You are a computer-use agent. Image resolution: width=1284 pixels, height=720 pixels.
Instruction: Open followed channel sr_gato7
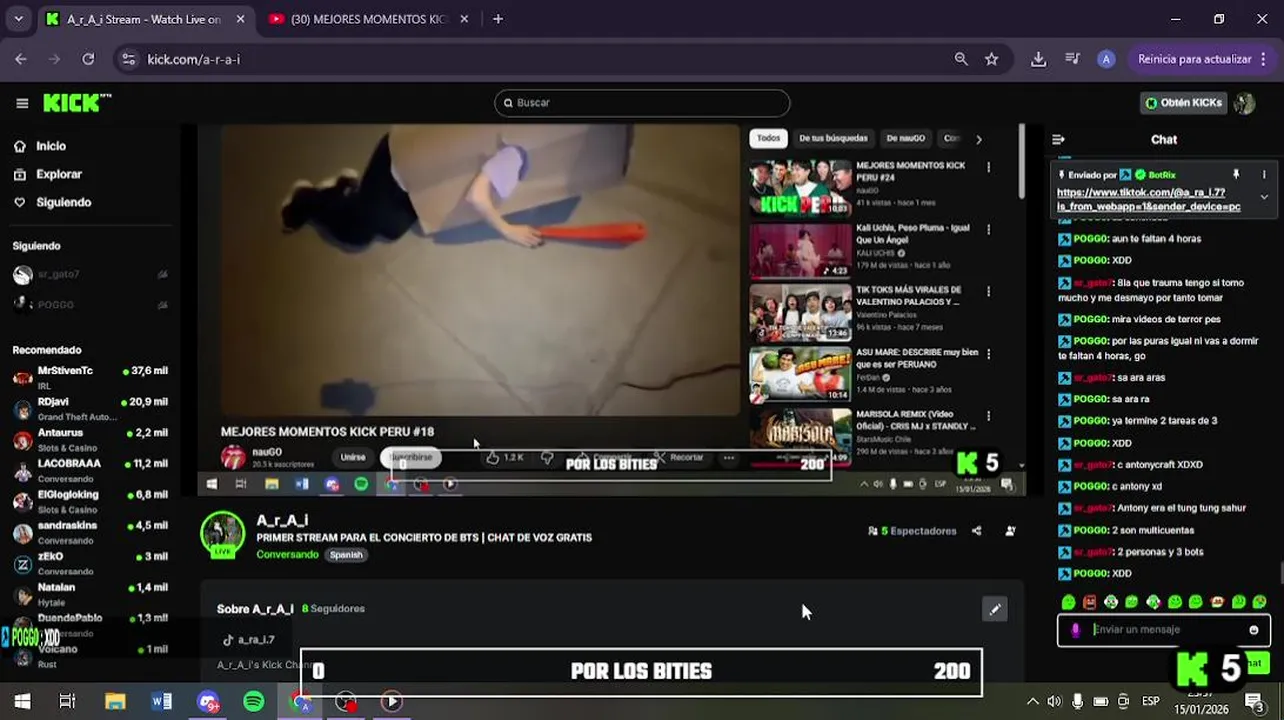point(90,274)
